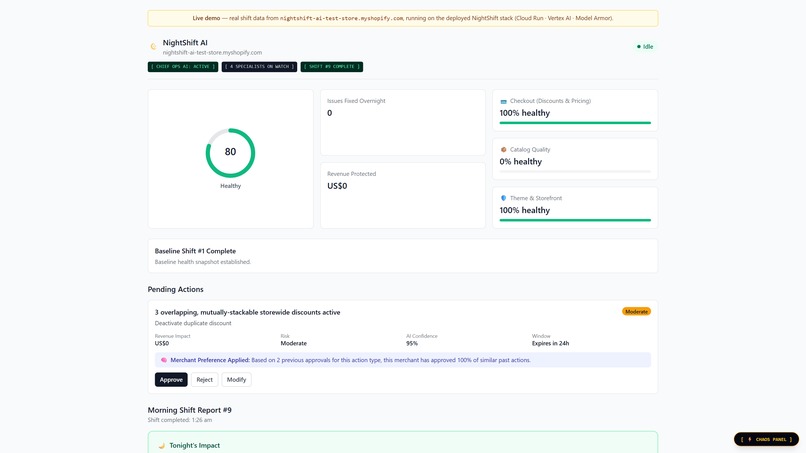Click the Chief Ops AI: Active badge
This screenshot has width=806, height=453.
point(183,67)
